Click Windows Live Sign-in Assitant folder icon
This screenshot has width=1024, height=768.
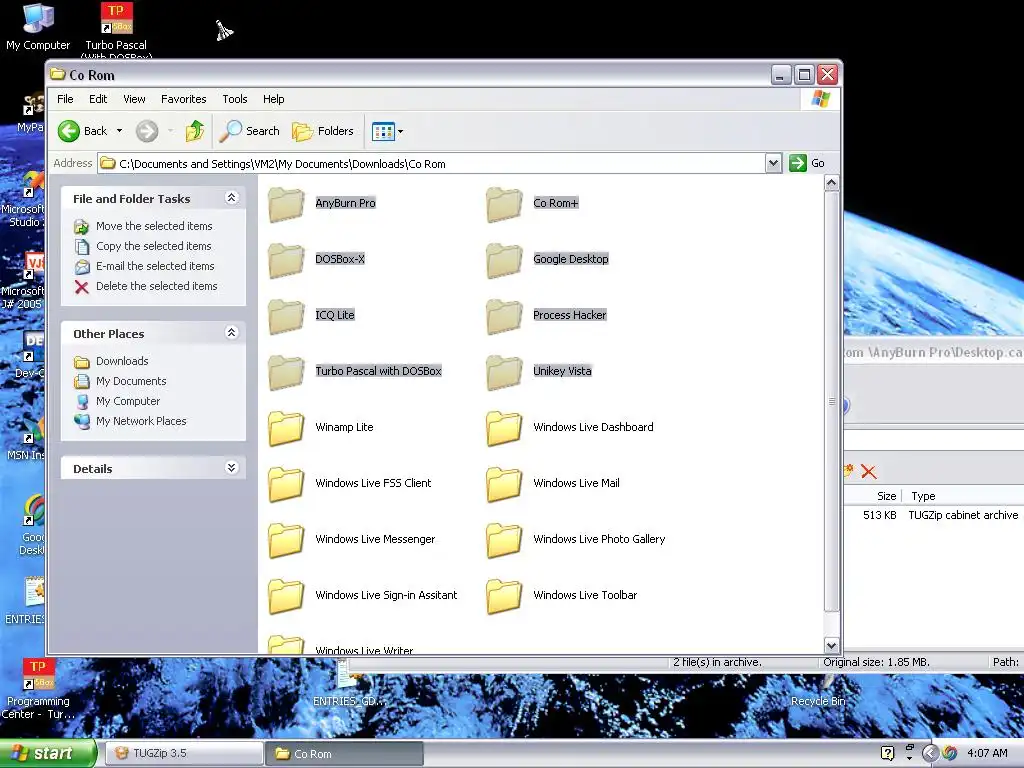click(x=286, y=596)
